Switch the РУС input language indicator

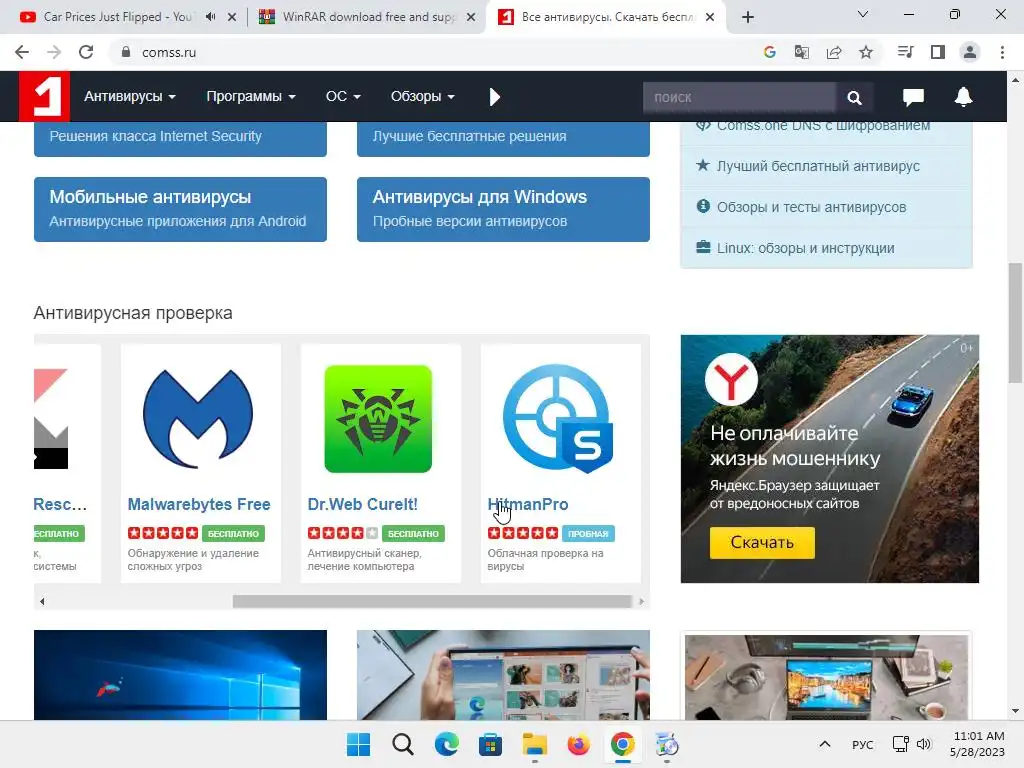click(862, 744)
